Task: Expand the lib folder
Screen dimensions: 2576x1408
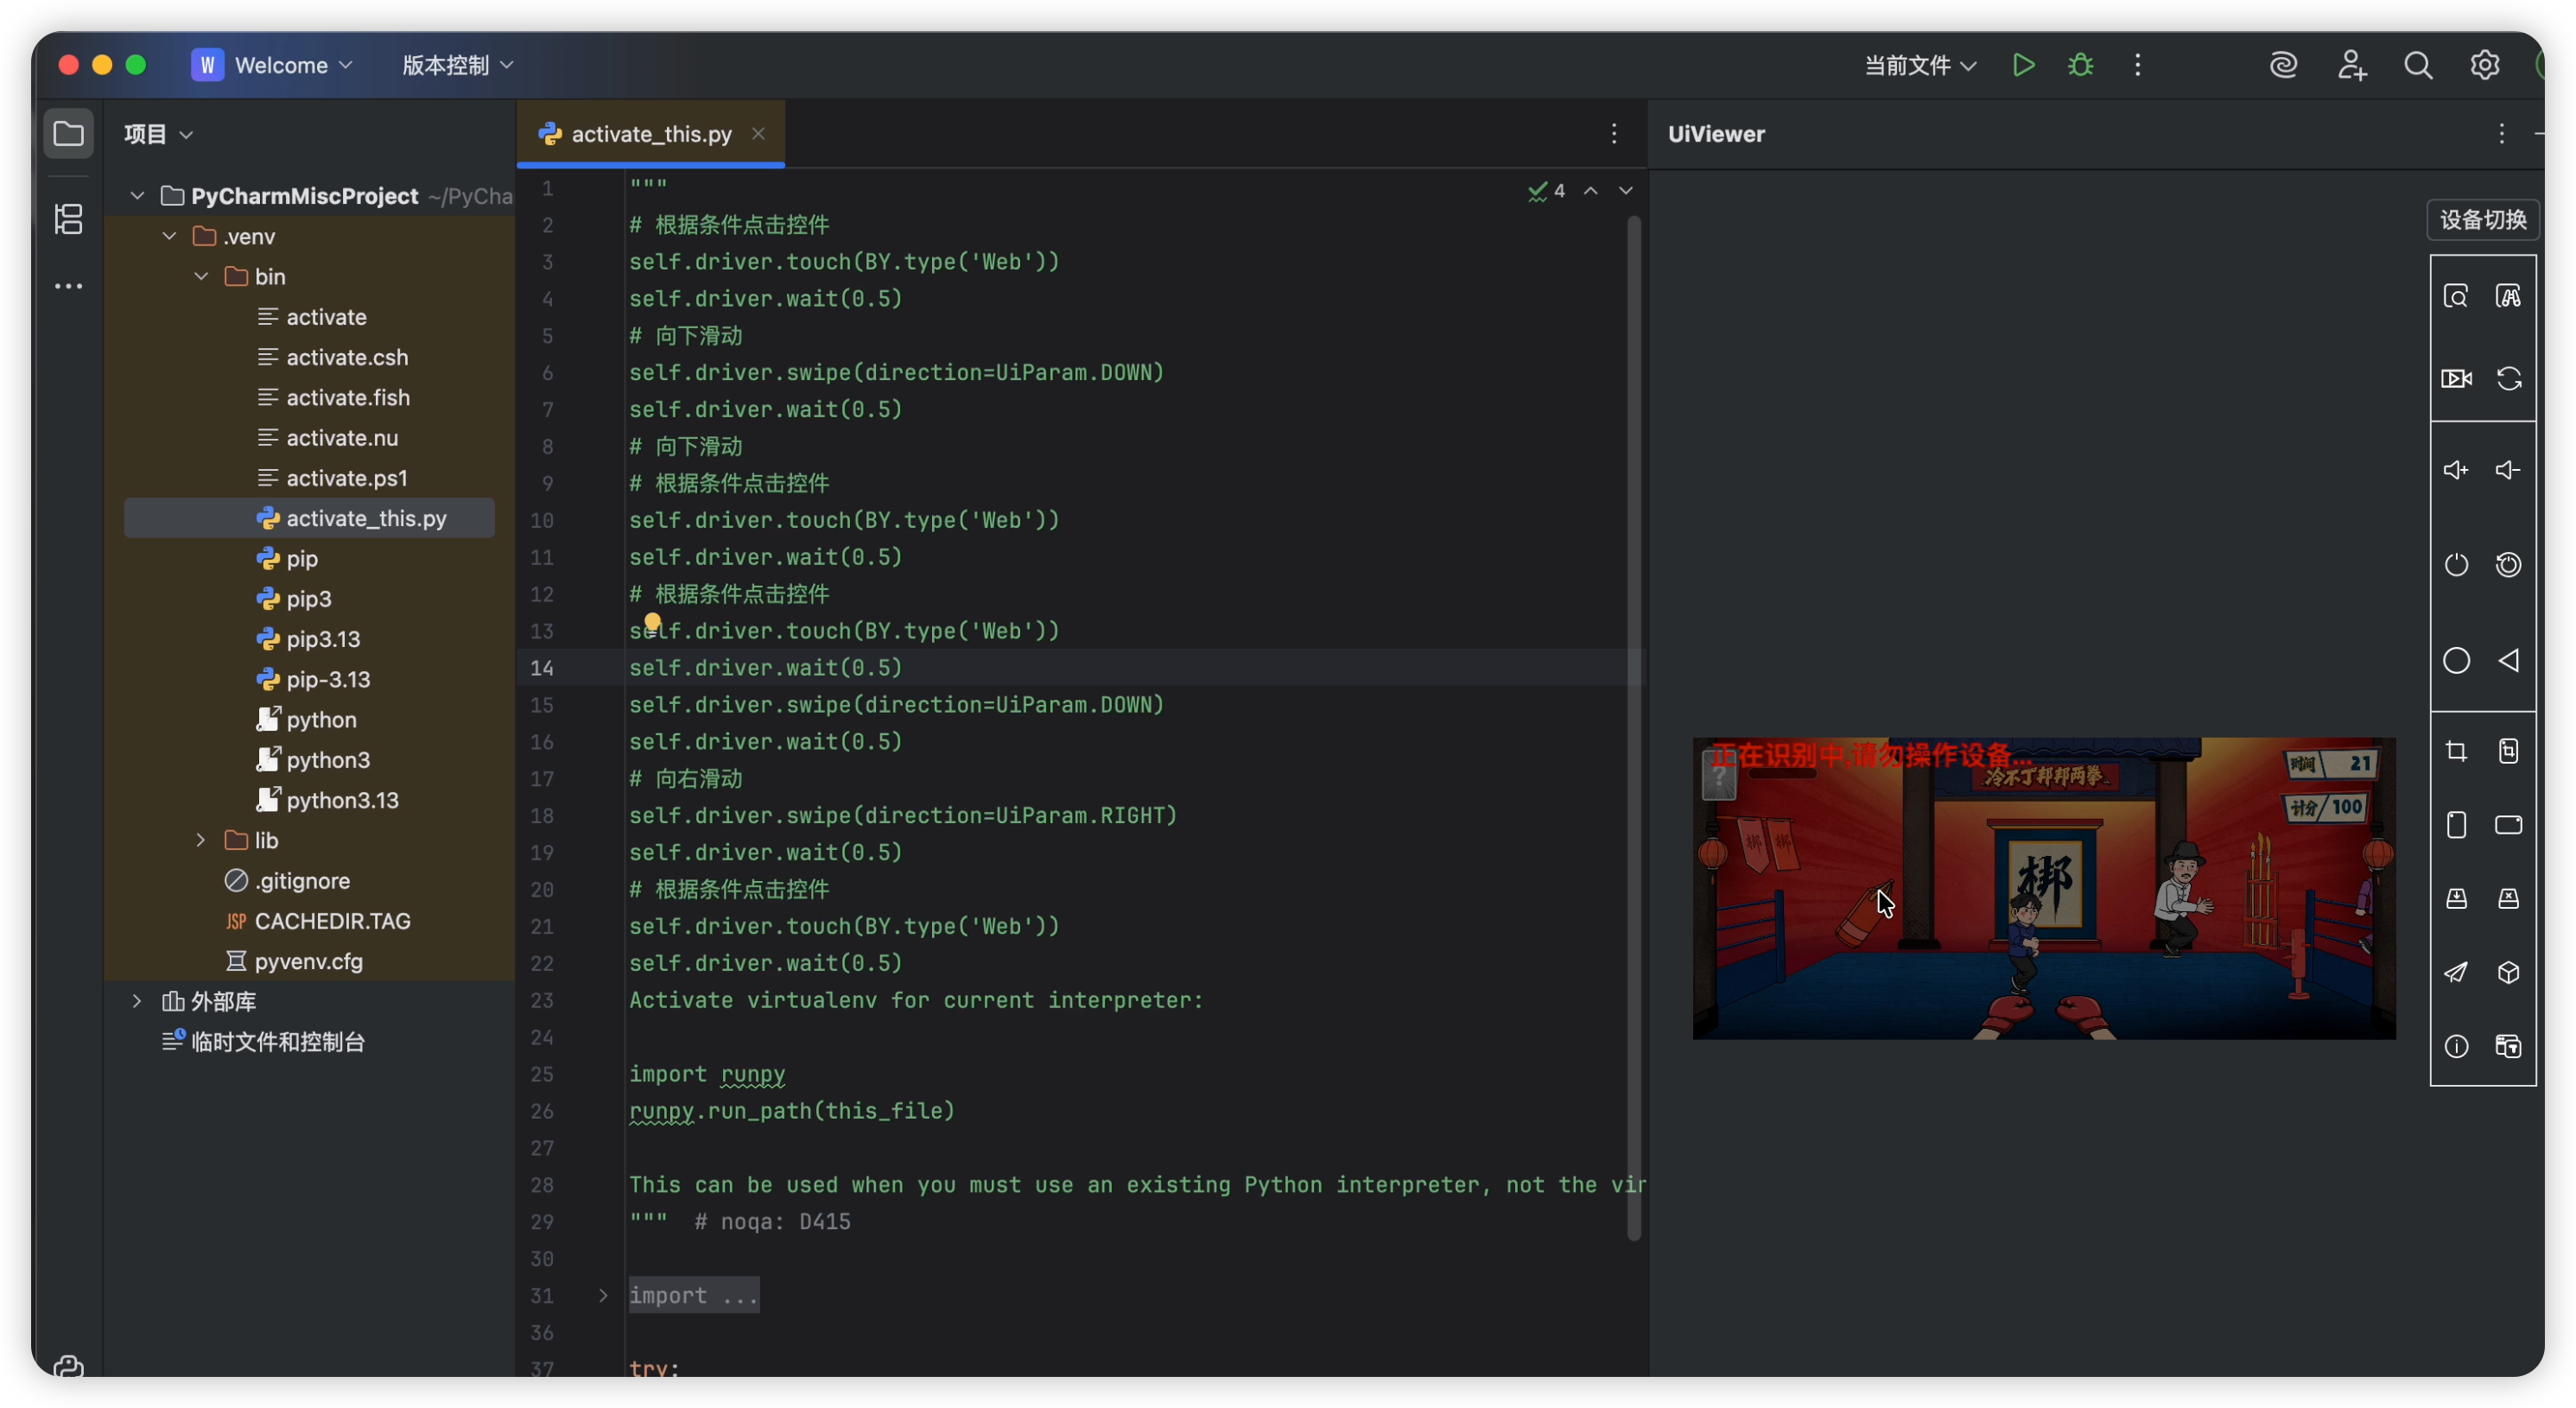Action: pos(201,841)
